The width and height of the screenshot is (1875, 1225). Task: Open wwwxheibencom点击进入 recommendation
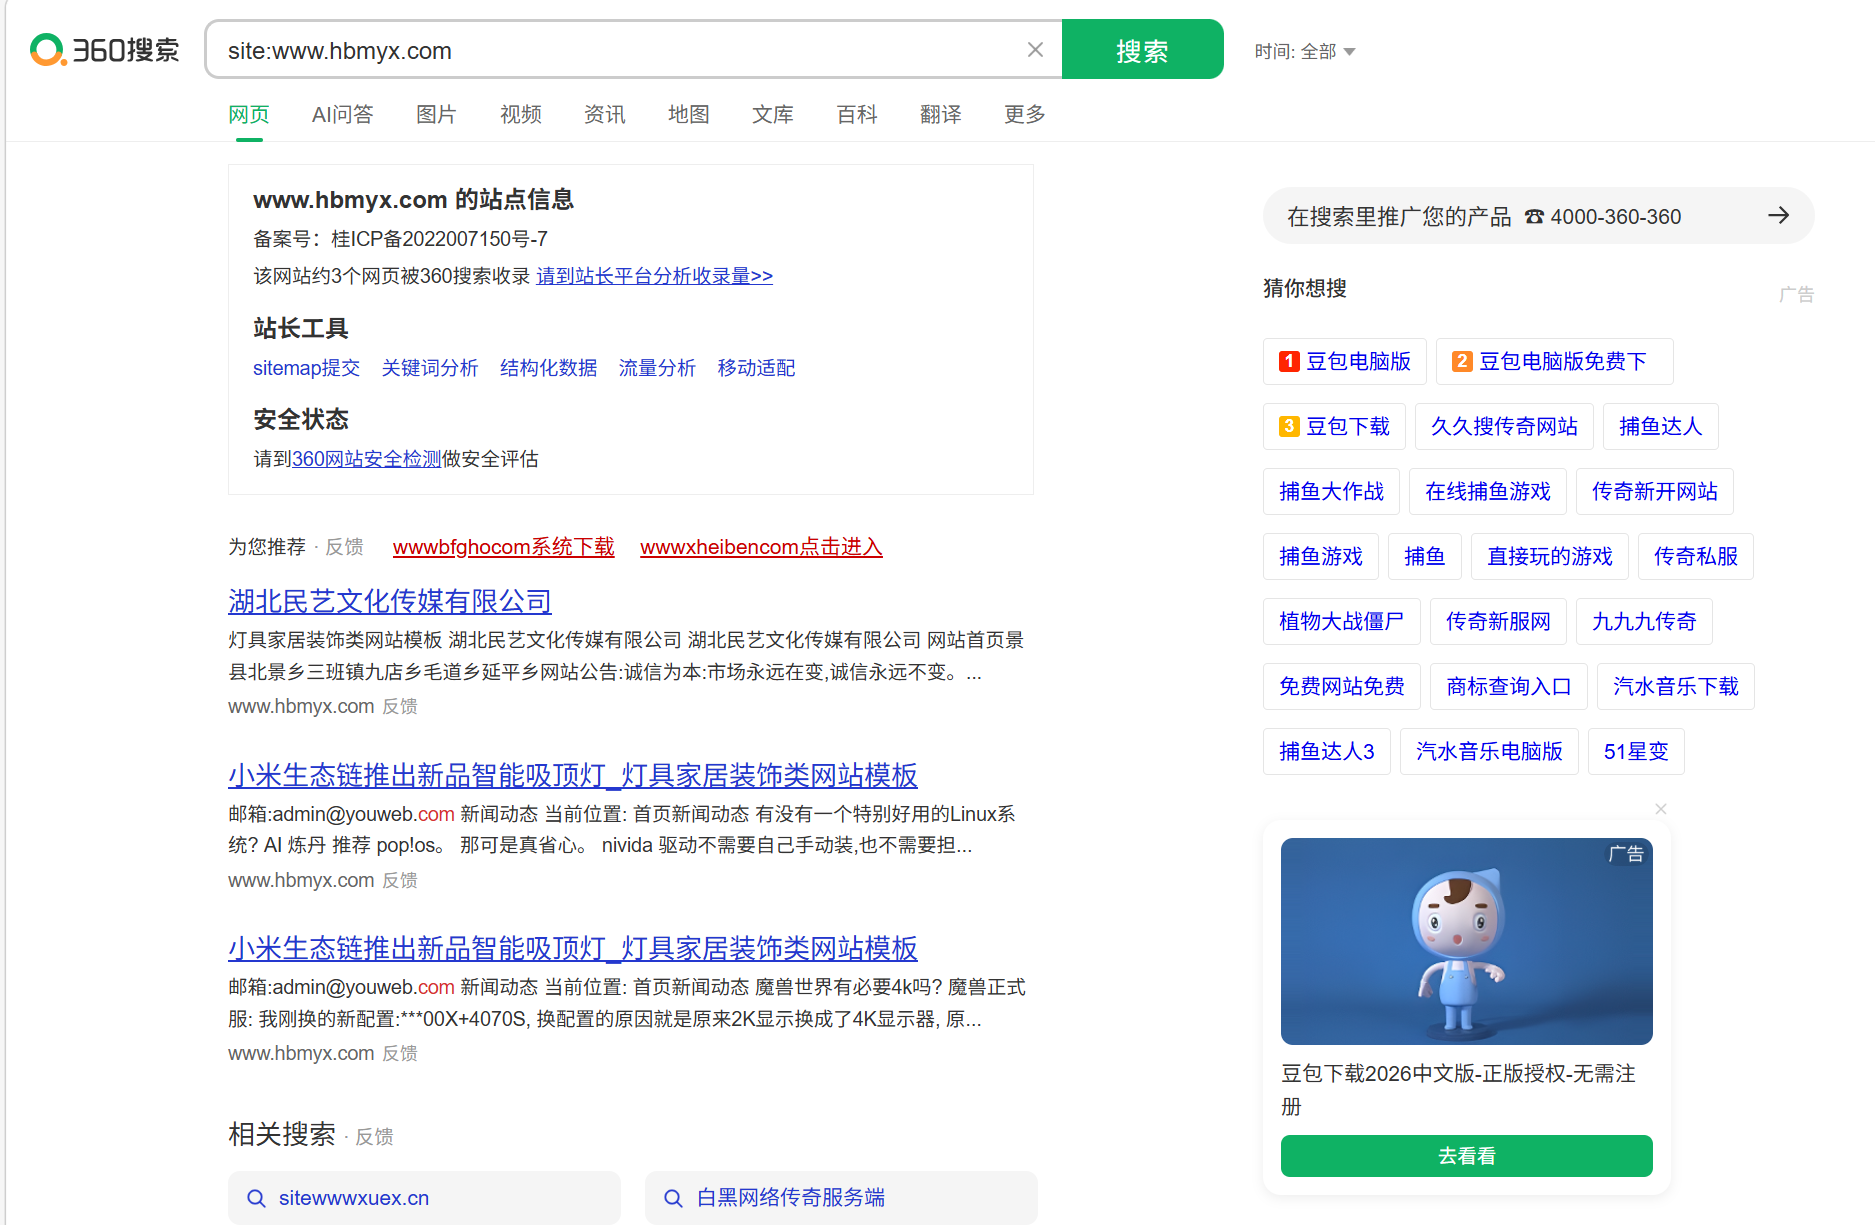click(x=761, y=547)
